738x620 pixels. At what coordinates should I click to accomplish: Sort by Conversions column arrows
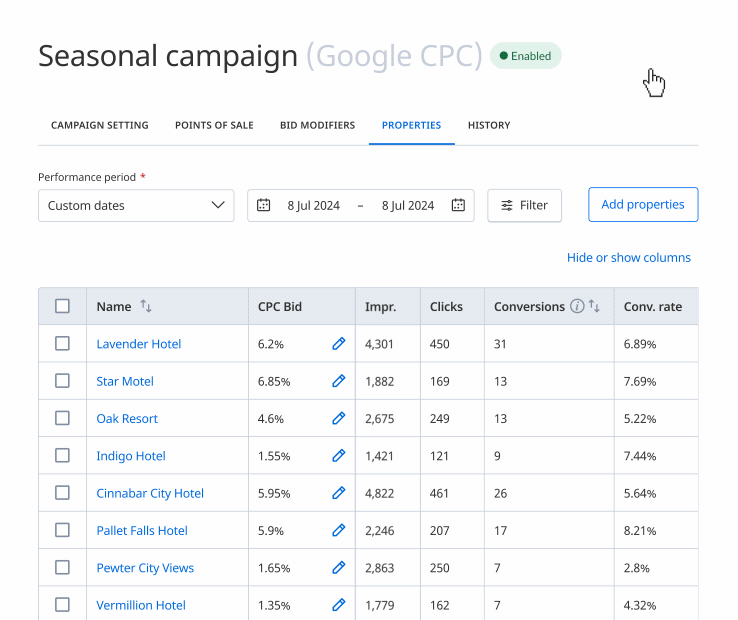tap(595, 307)
